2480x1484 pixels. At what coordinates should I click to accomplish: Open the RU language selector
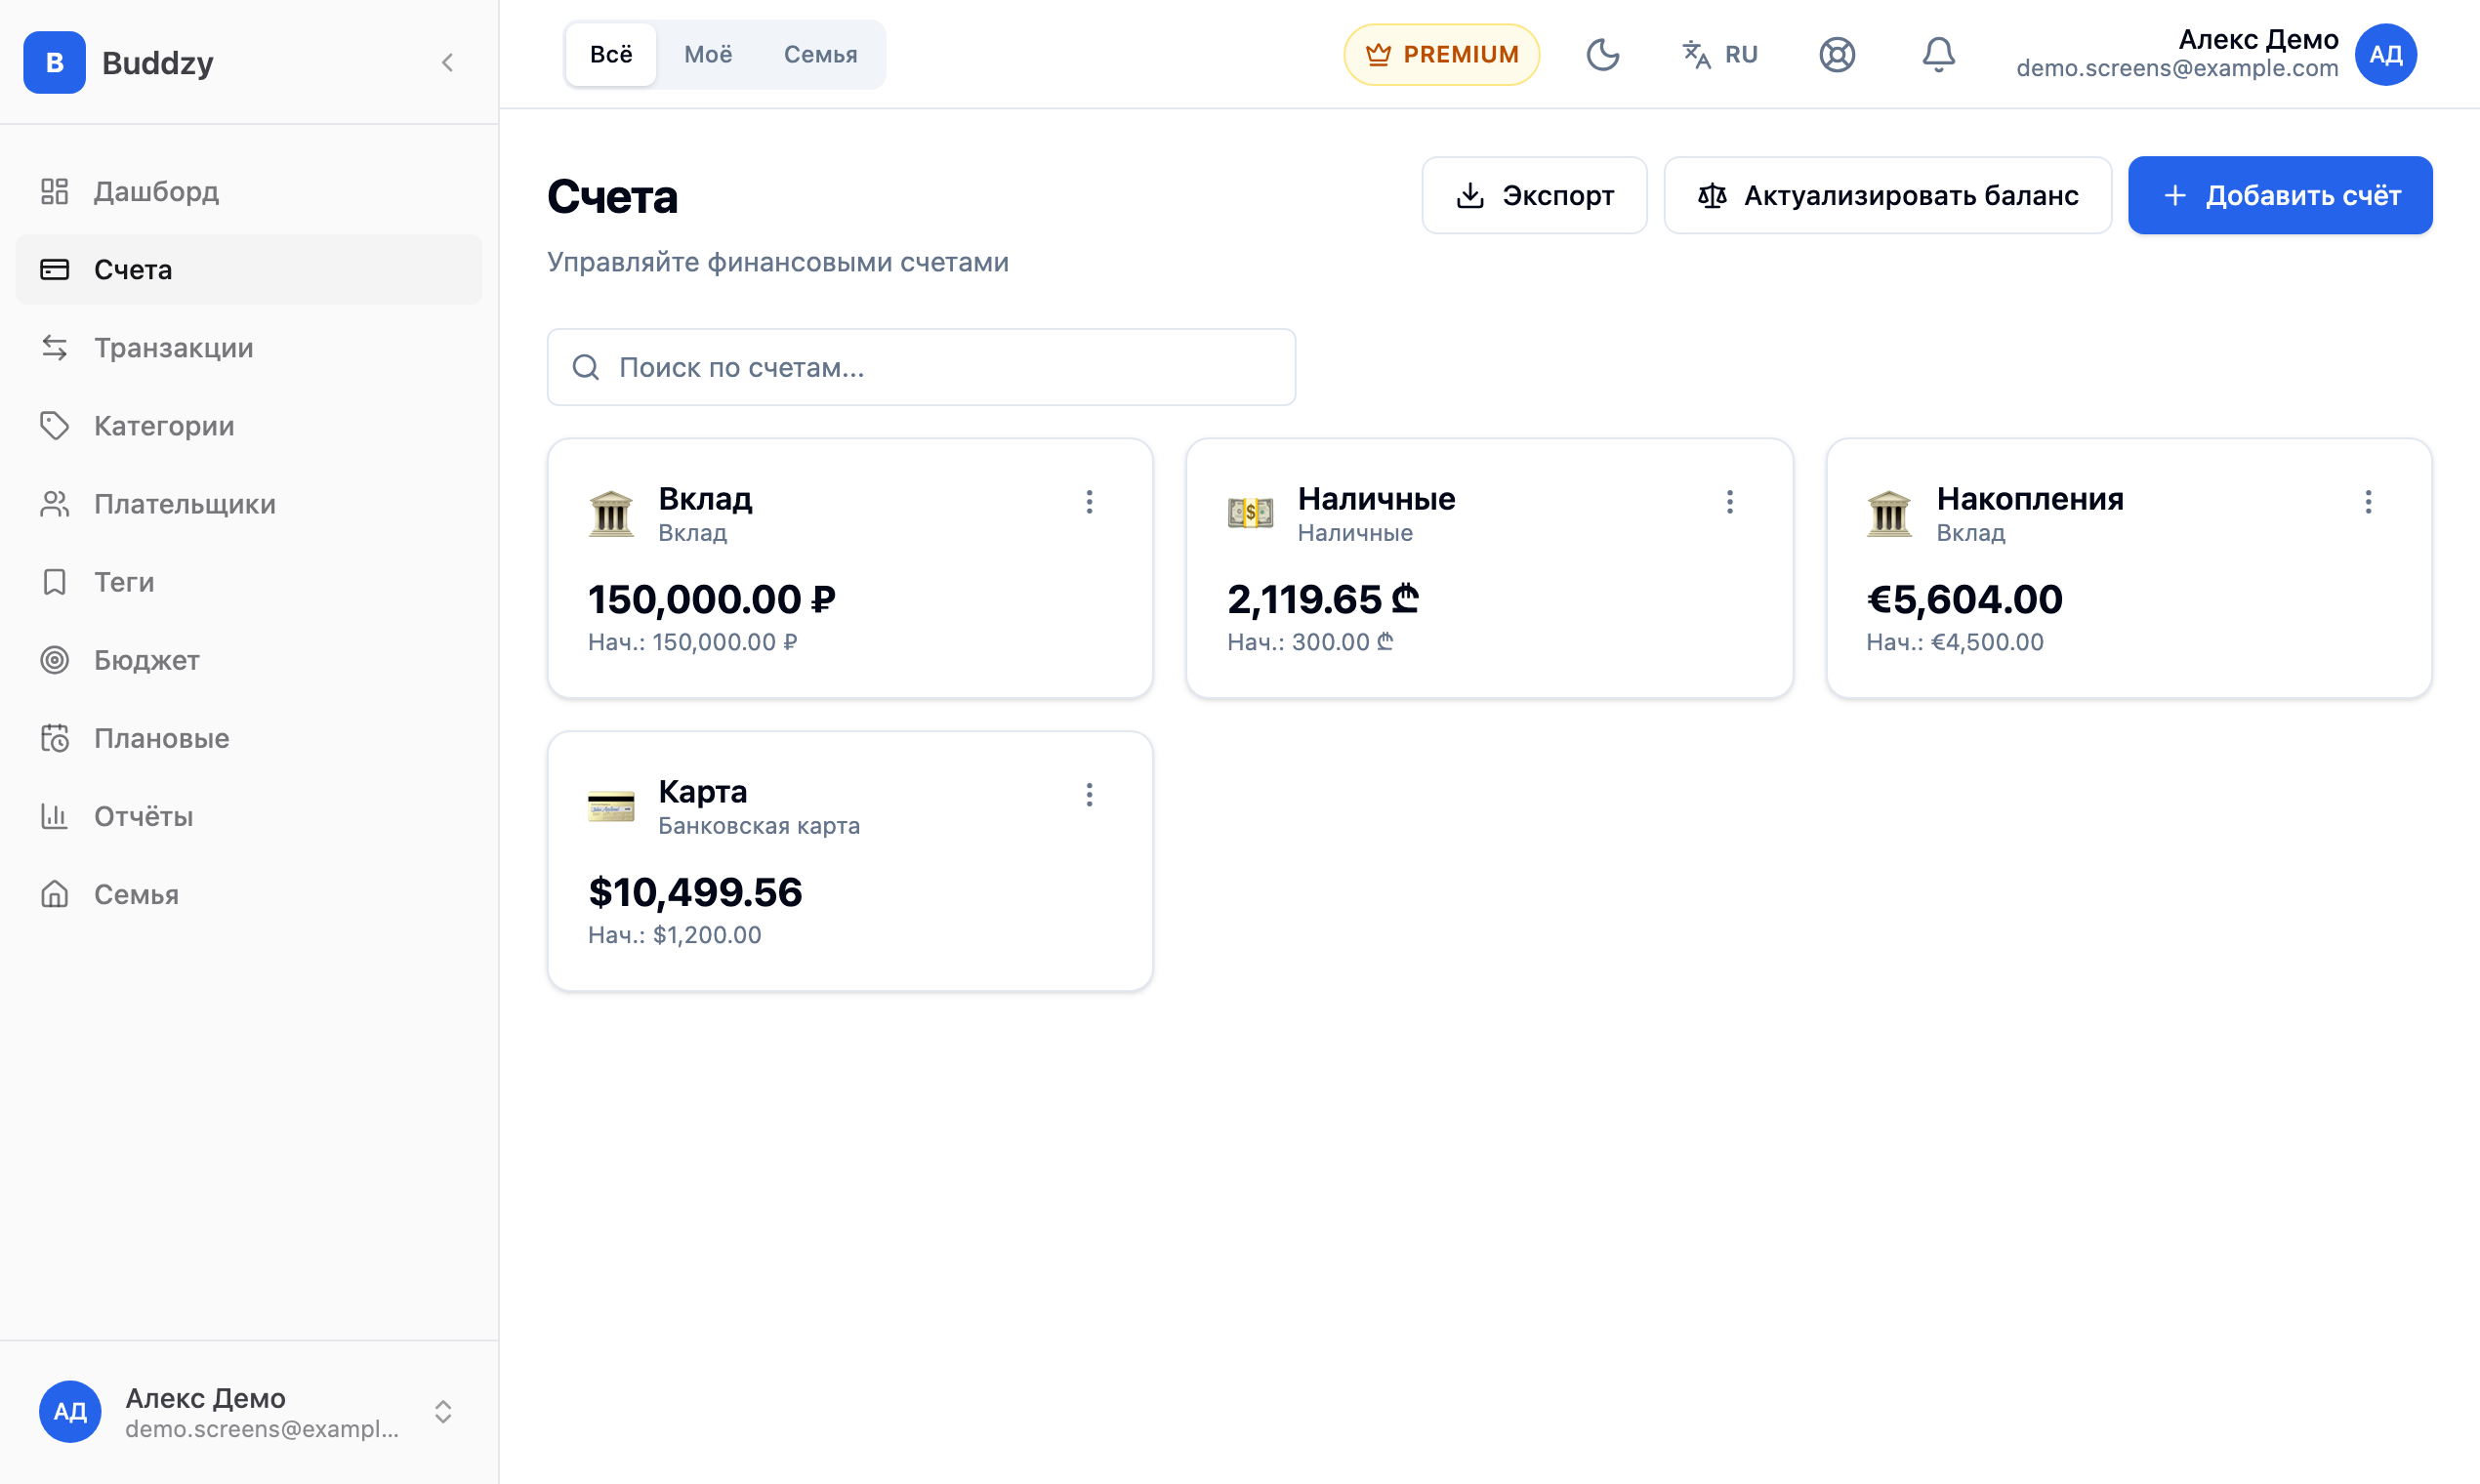tap(1720, 54)
